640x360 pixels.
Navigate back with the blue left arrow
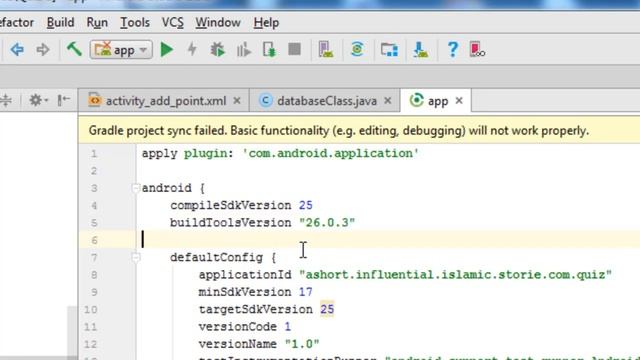(x=17, y=50)
